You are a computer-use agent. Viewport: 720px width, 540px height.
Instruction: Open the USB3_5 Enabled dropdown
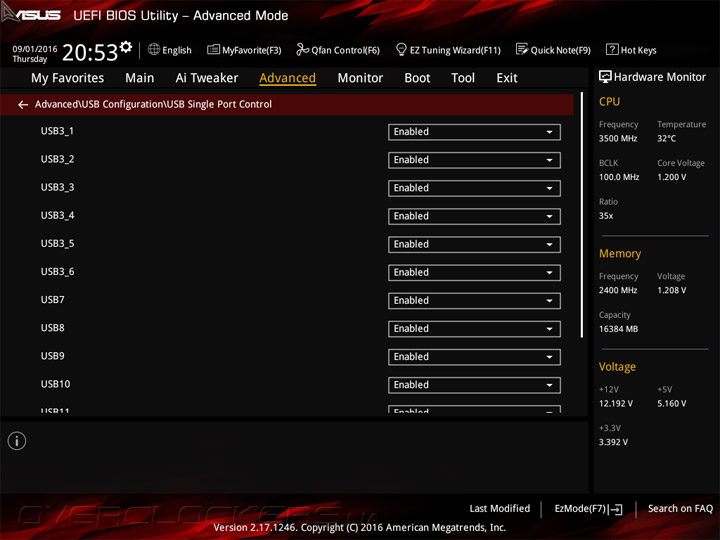point(474,245)
